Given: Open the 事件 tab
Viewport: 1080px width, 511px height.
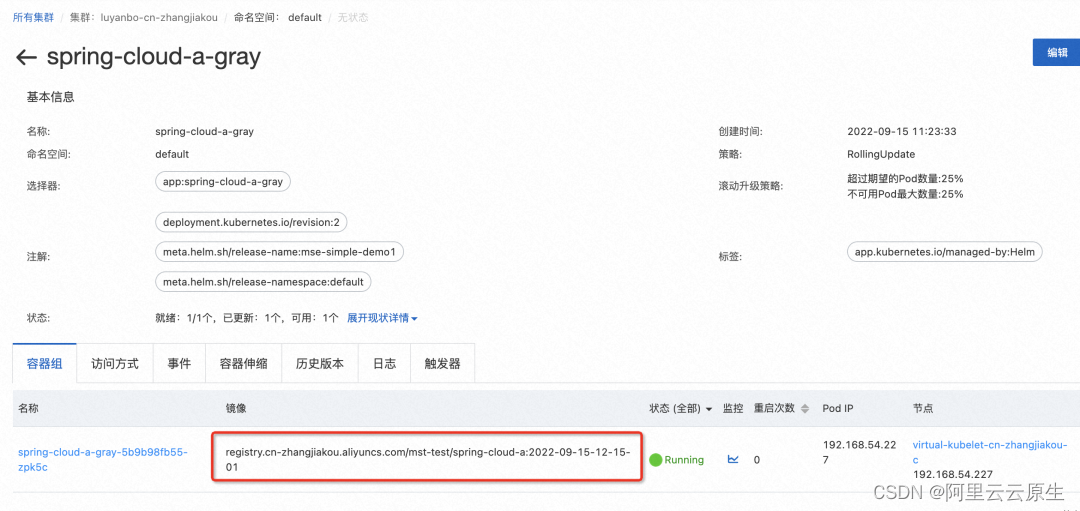Looking at the screenshot, I should pos(178,364).
